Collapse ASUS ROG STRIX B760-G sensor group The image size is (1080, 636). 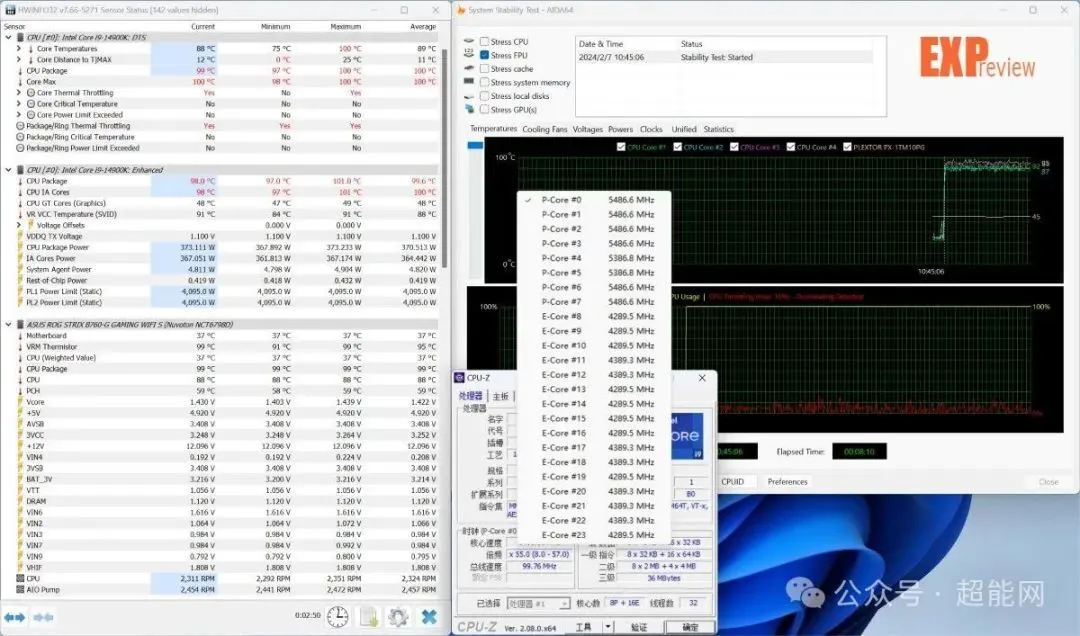point(8,325)
